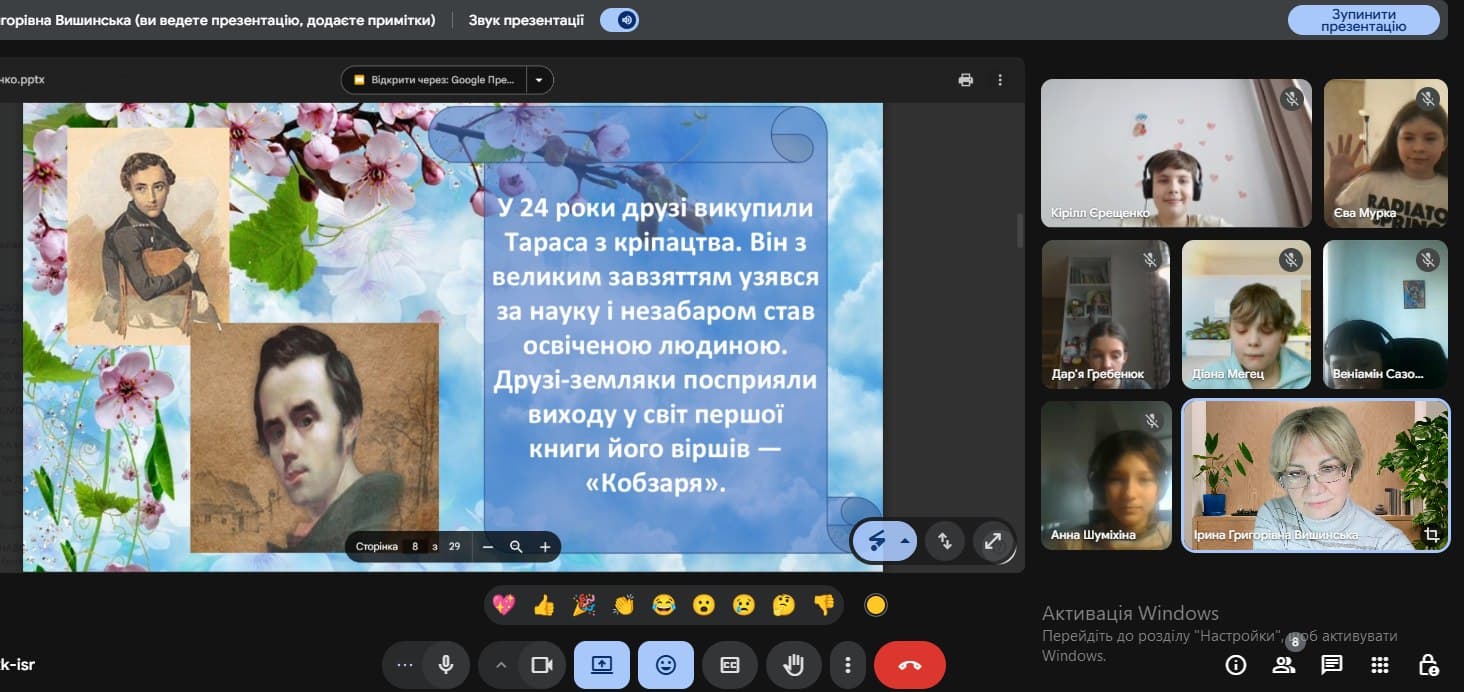This screenshot has height=692, width=1464.
Task: Click the «Кобзаря» slide text
Action: point(655,483)
